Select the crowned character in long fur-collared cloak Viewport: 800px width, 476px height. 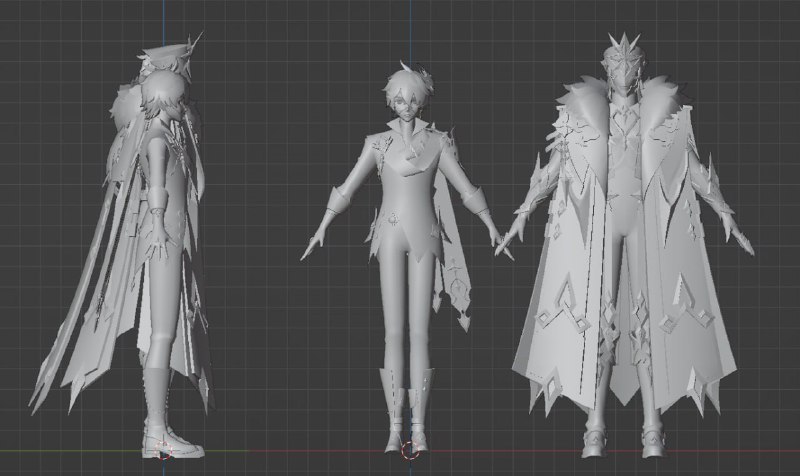click(623, 245)
